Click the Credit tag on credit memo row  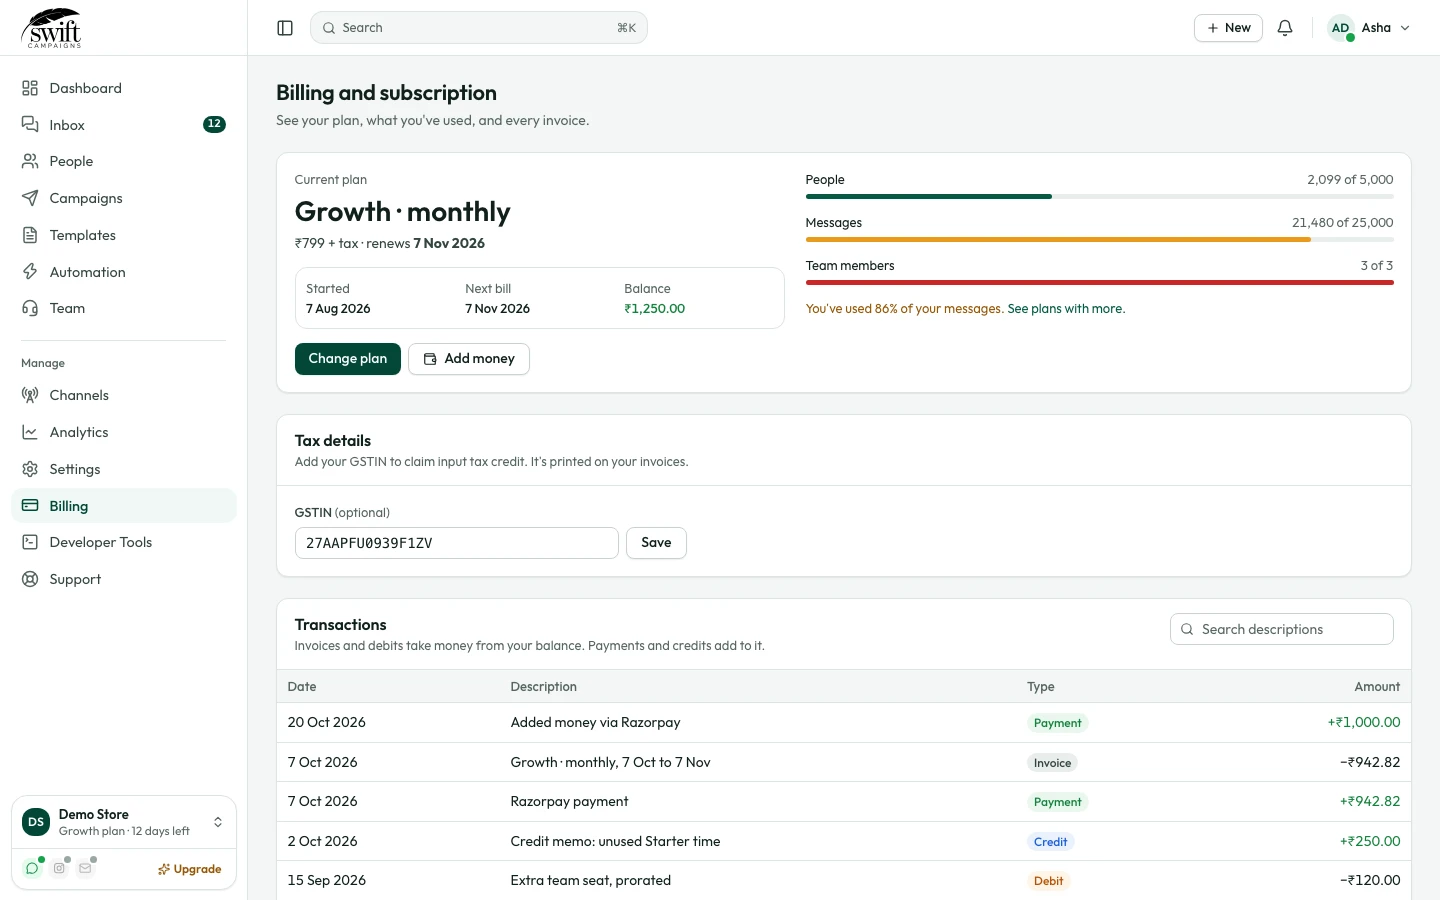(x=1050, y=842)
